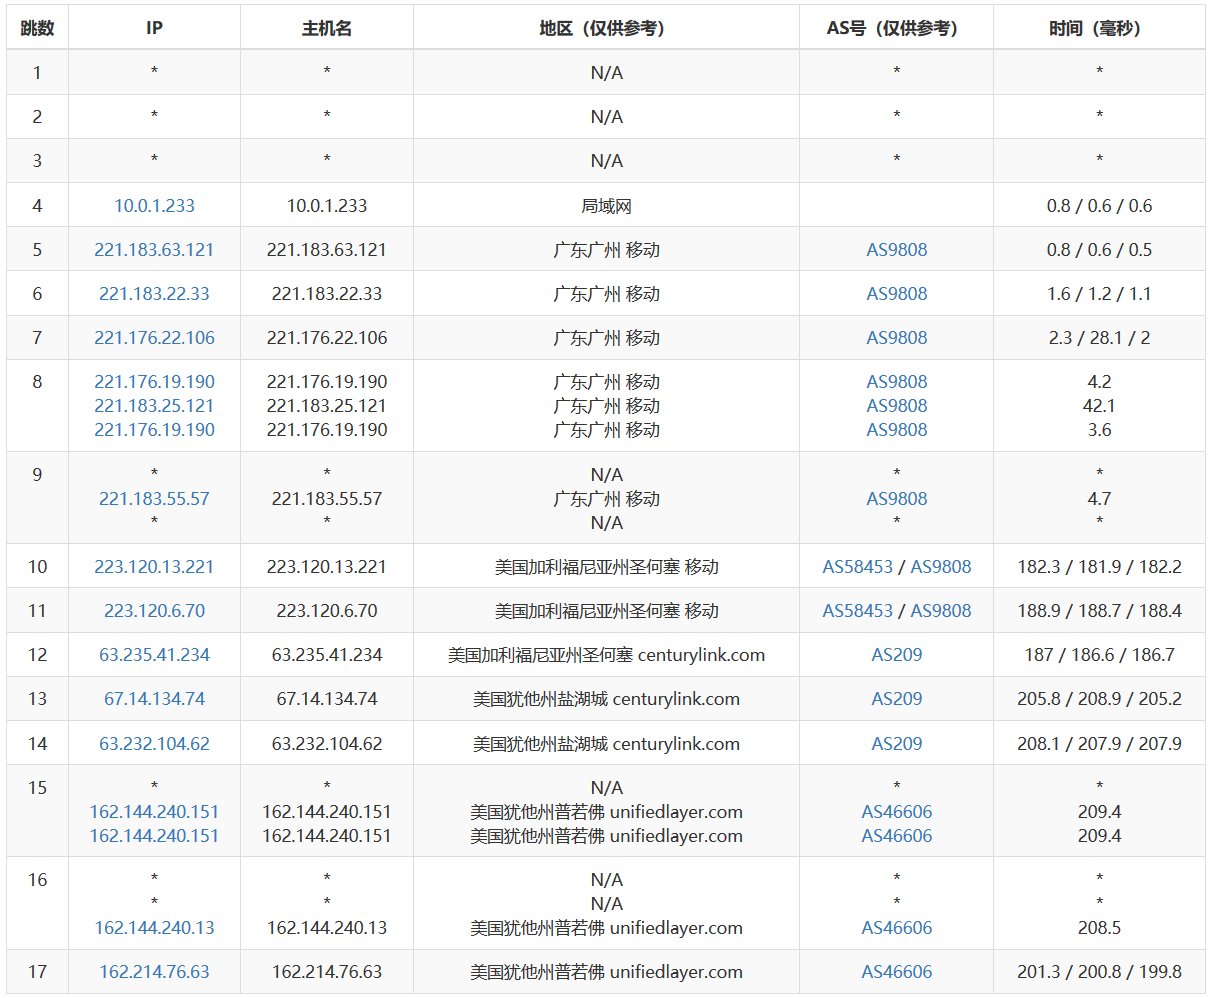This screenshot has height=998, width=1212.
Task: Click the 63.235.41.234 centurylink IP link
Action: pos(154,654)
